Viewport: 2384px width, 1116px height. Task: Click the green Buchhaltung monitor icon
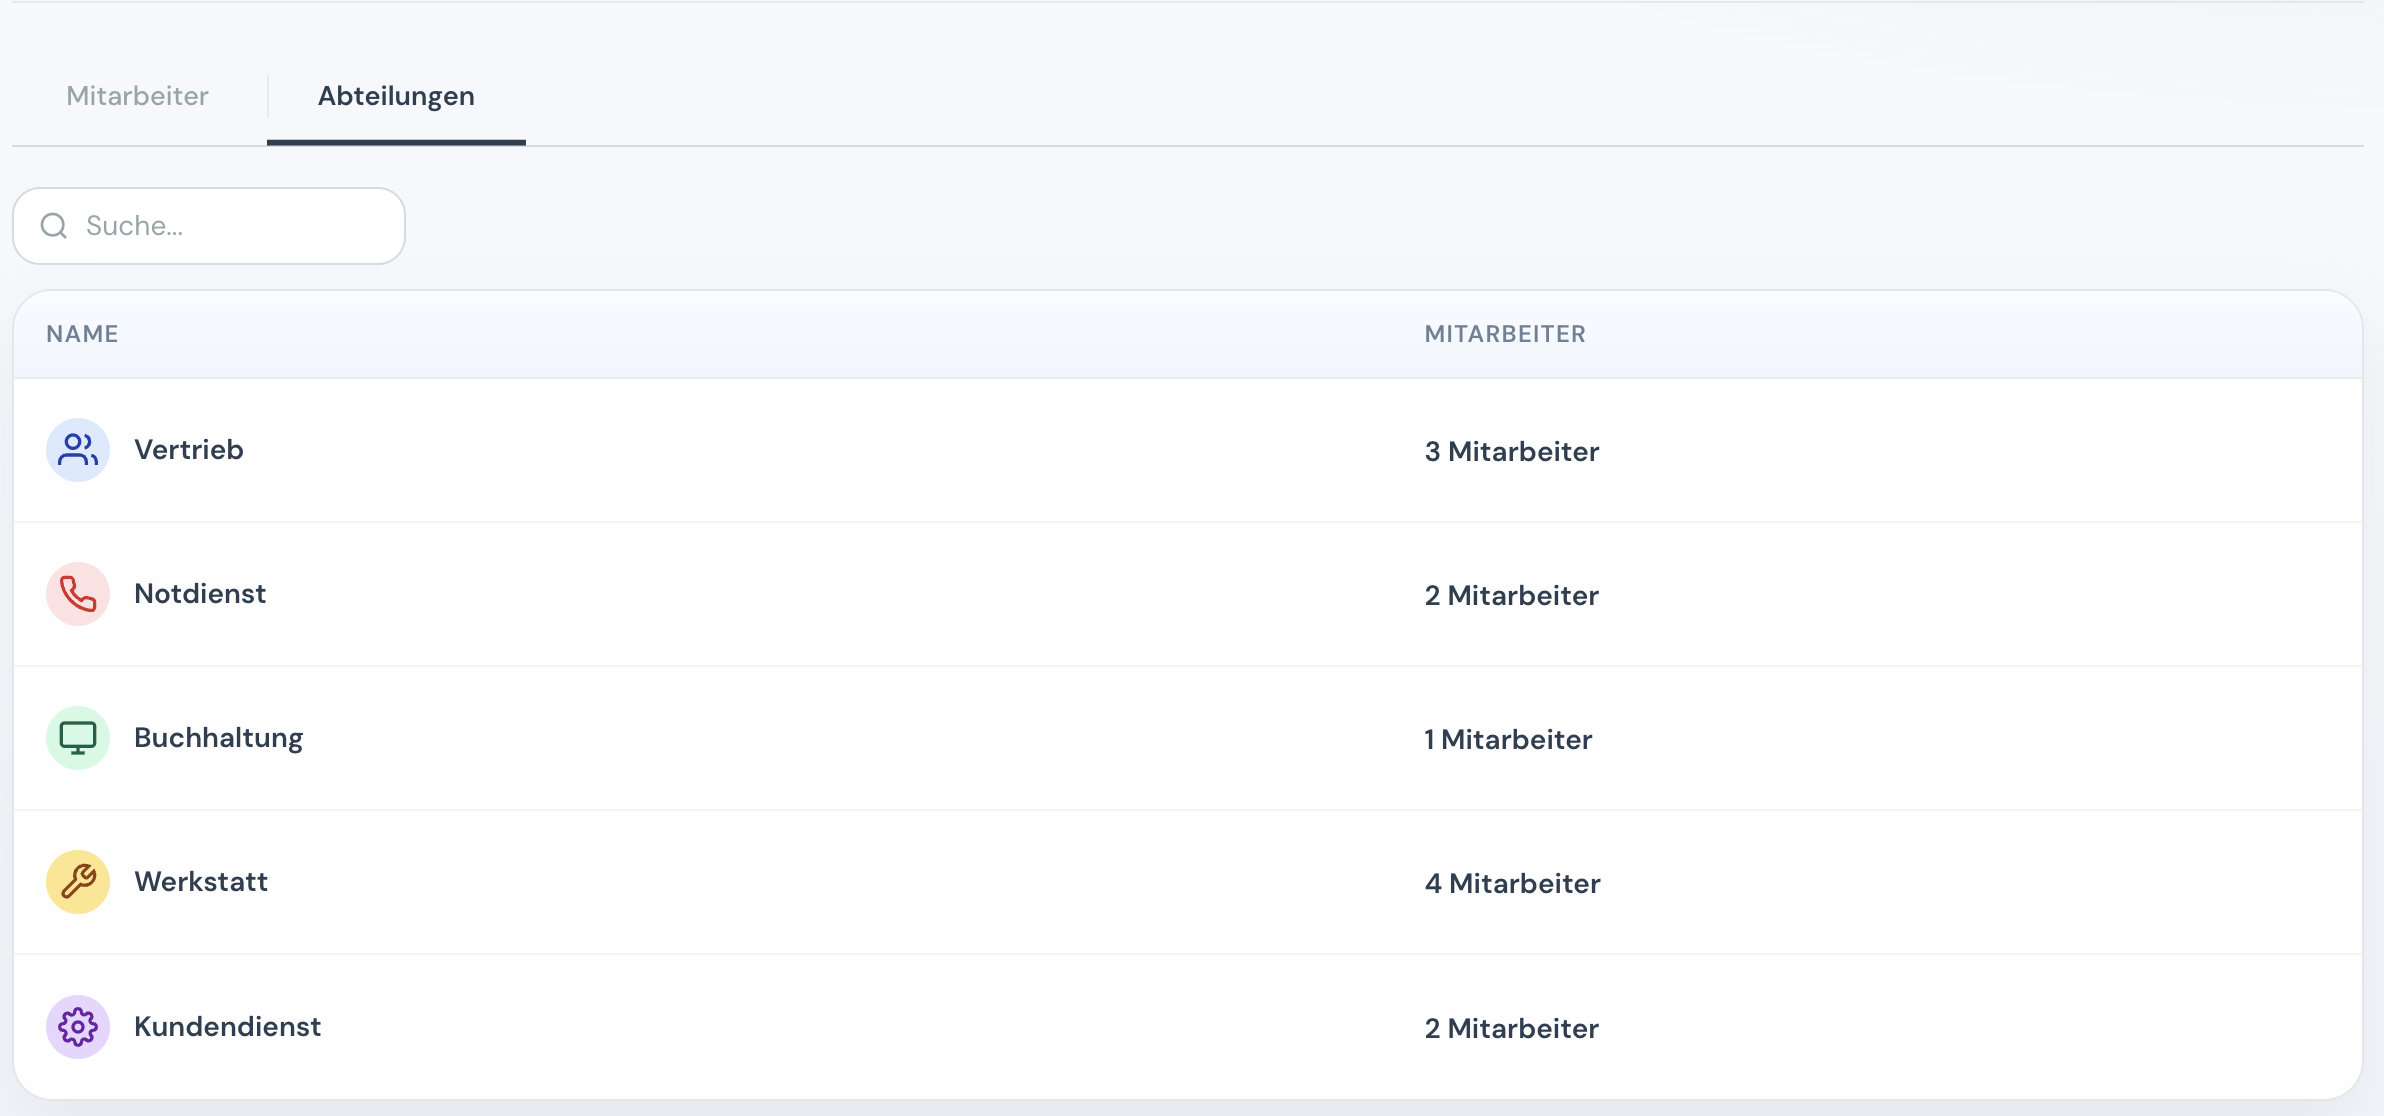[x=78, y=738]
